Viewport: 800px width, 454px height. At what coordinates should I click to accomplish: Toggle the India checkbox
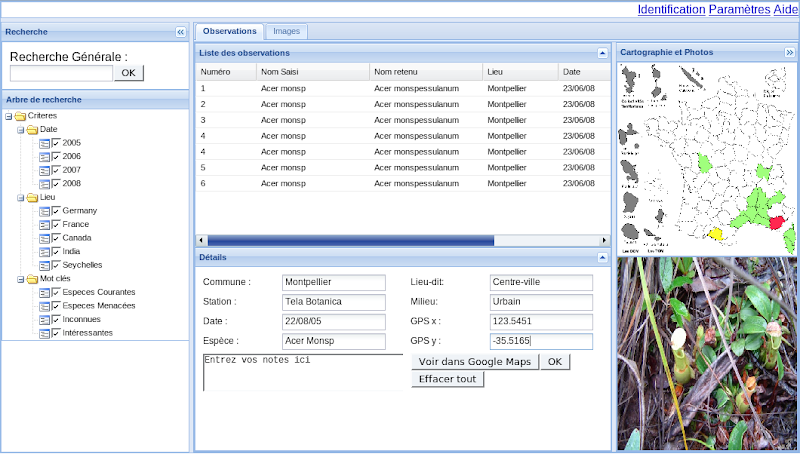pyautogui.click(x=56, y=251)
